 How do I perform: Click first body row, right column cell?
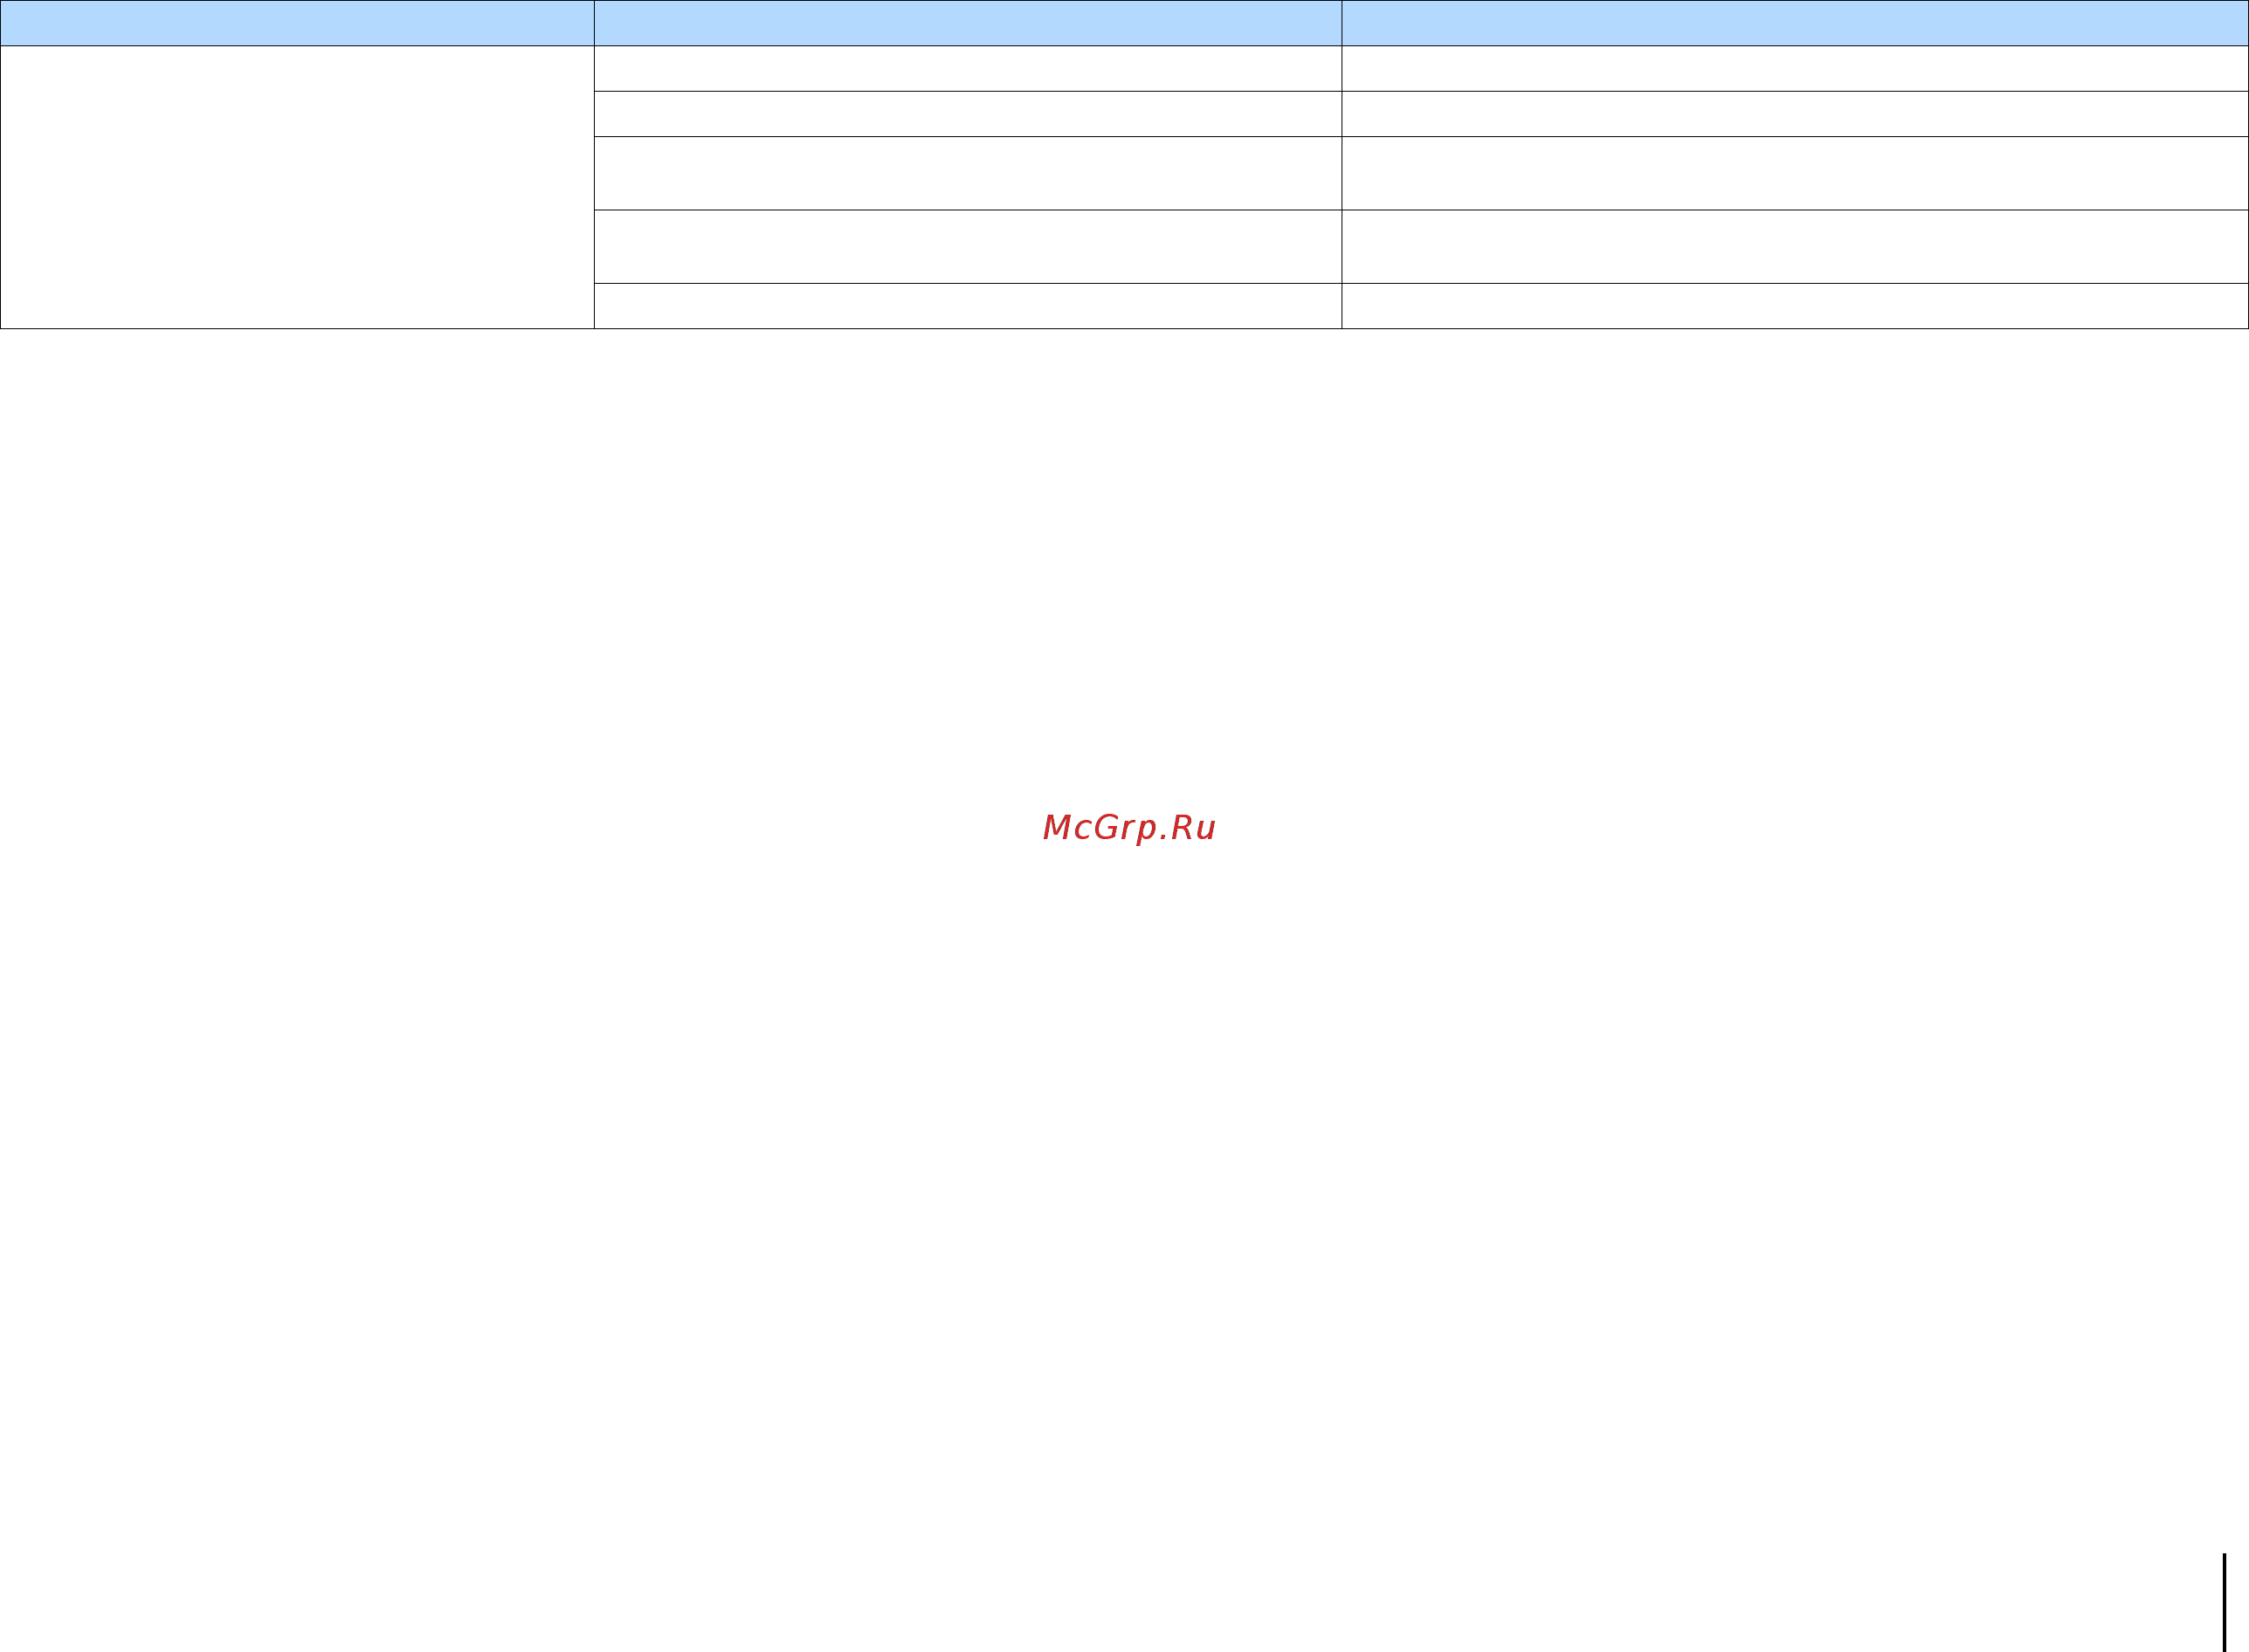click(x=1794, y=68)
